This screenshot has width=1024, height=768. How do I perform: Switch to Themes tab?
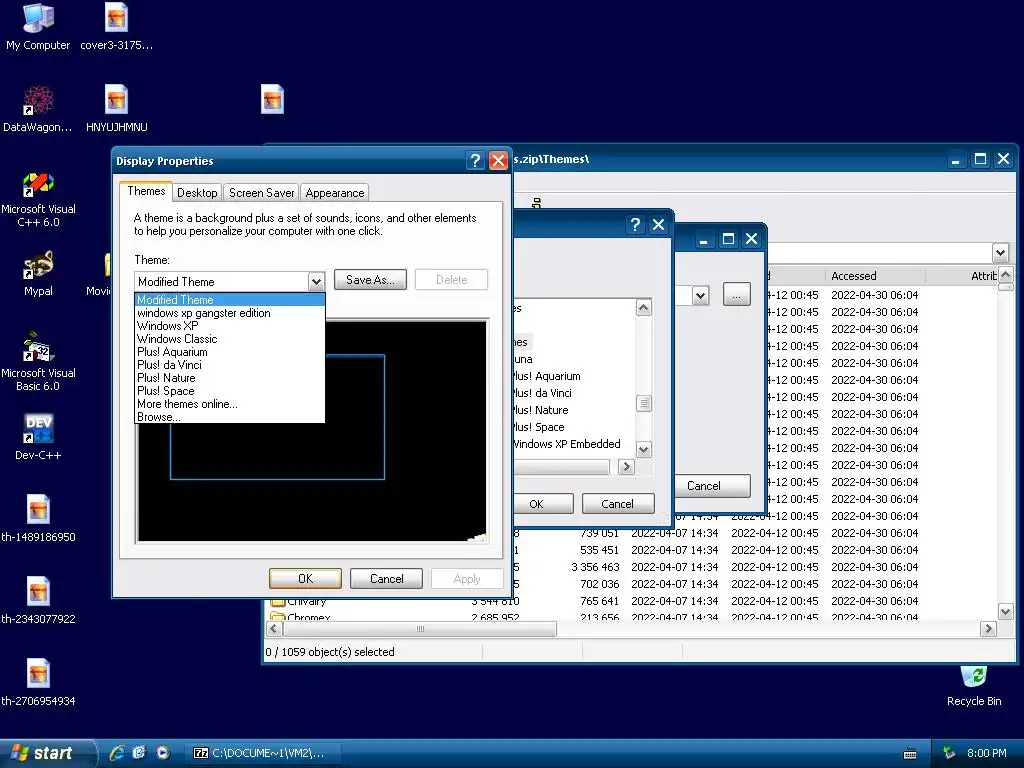click(146, 191)
